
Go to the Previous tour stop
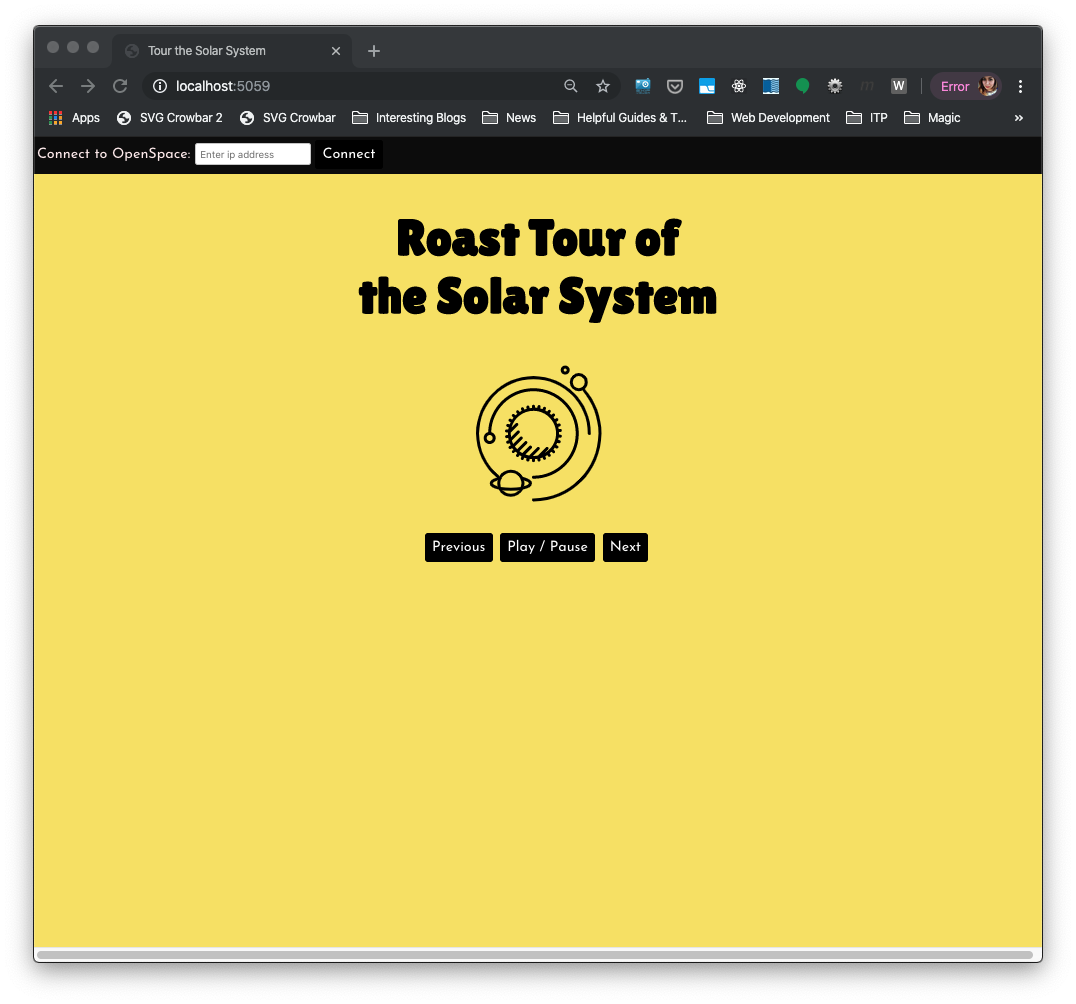pos(458,547)
